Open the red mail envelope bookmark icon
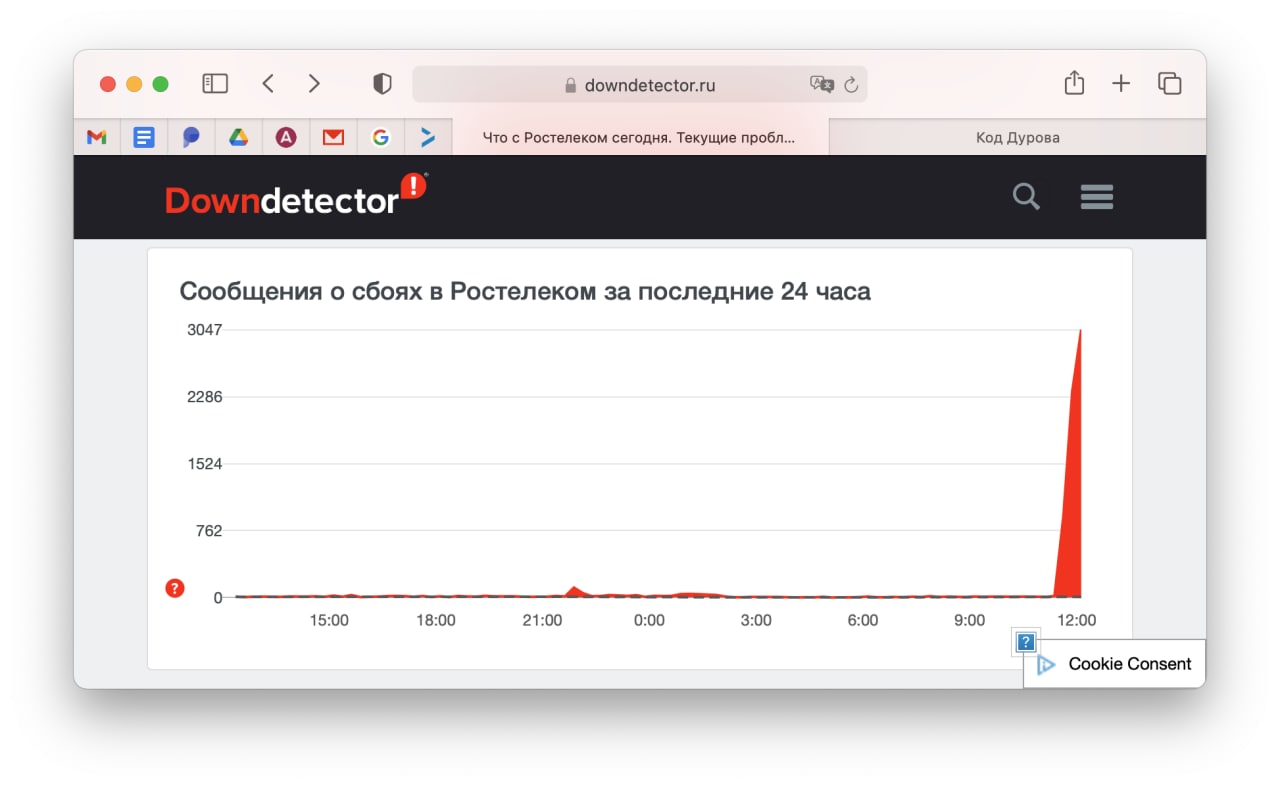 tap(333, 138)
